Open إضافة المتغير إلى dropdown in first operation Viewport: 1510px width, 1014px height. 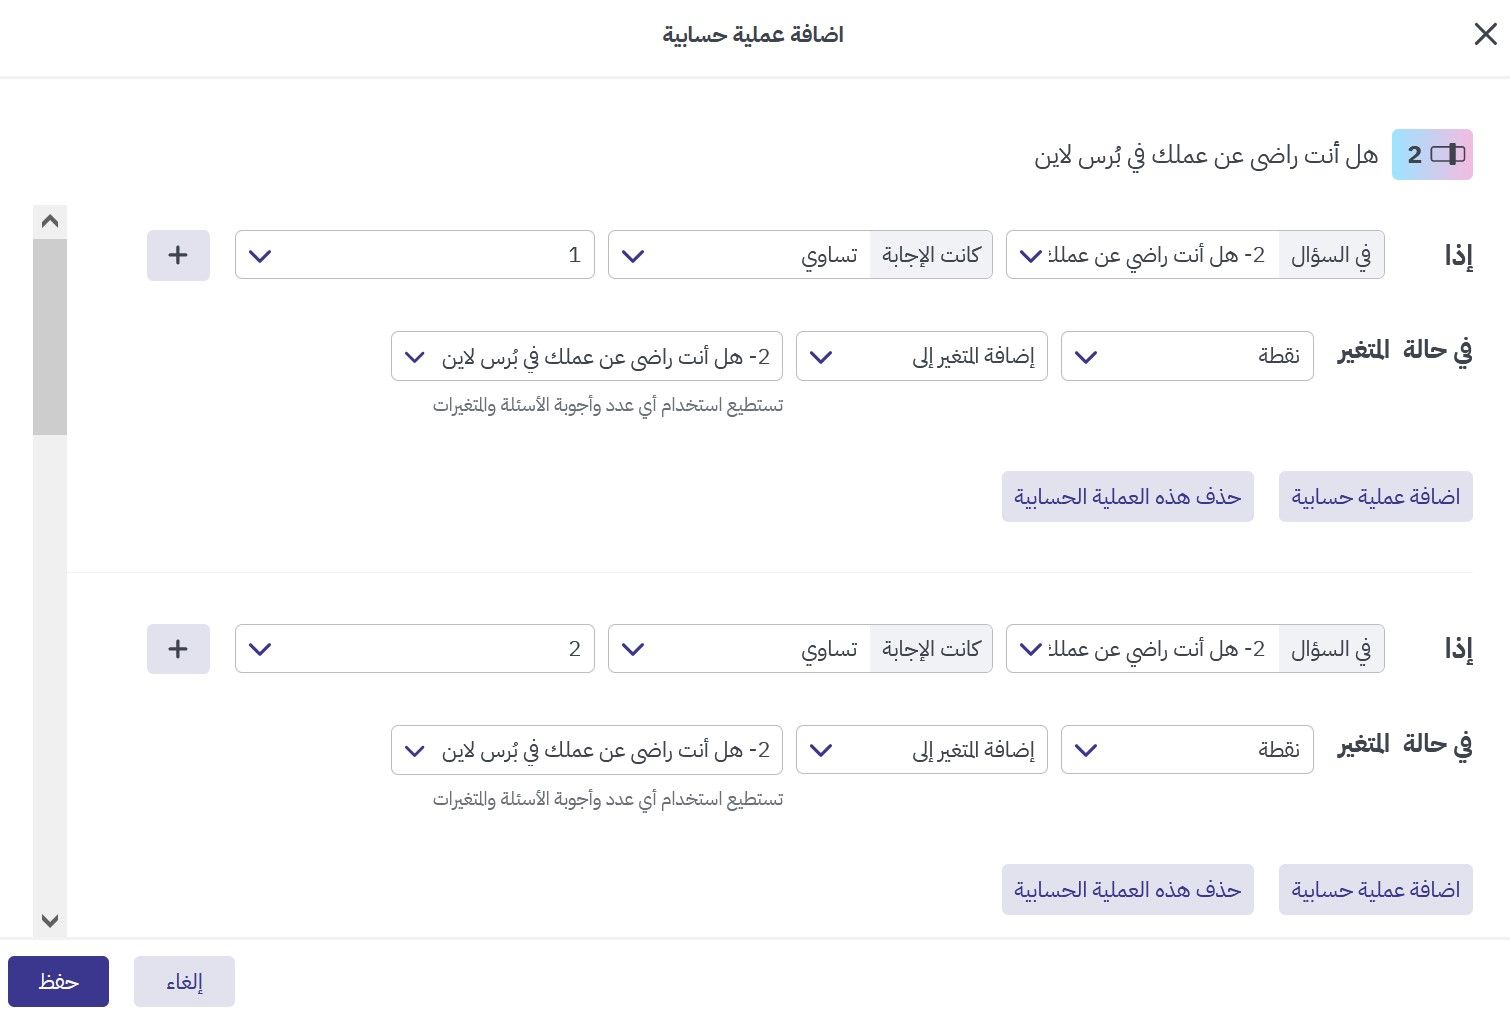coord(922,356)
